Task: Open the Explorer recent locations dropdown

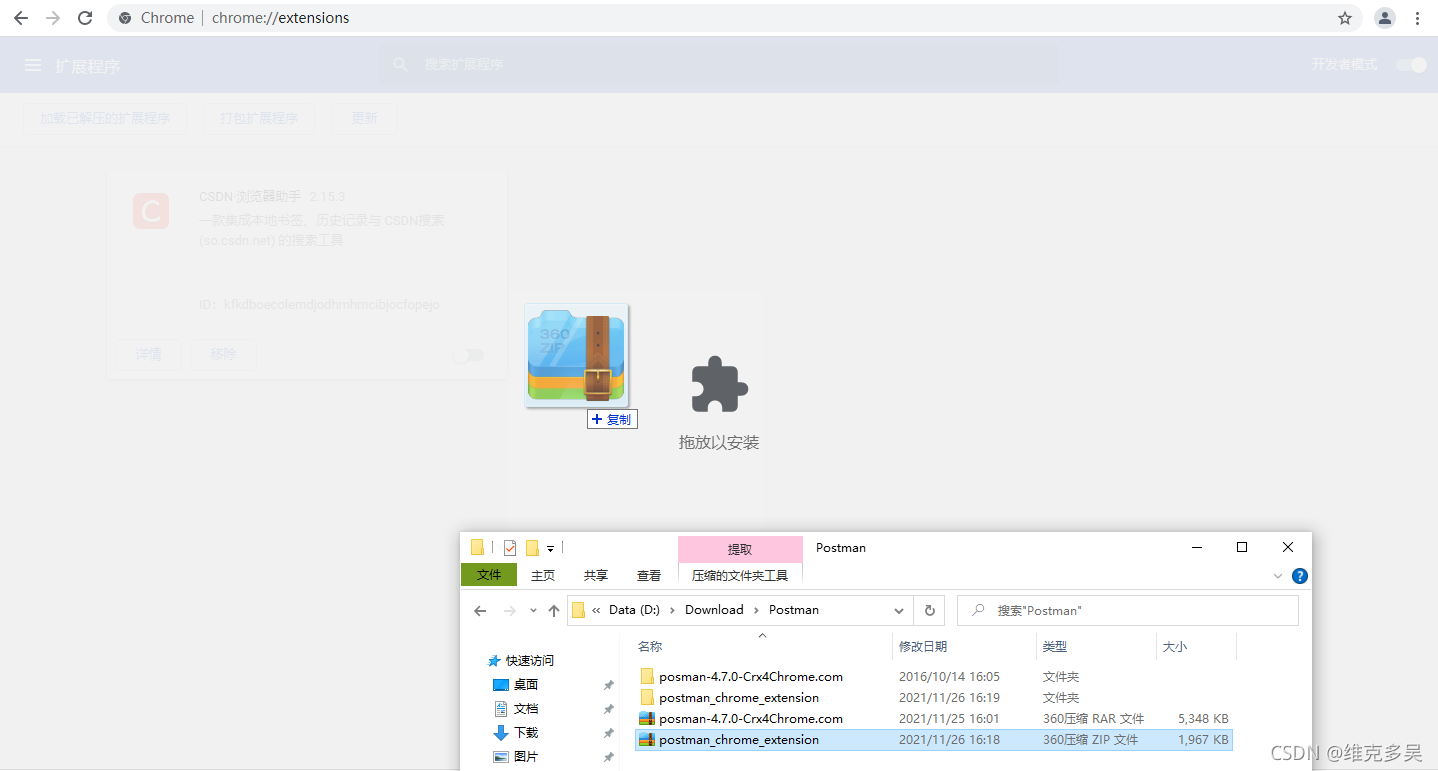Action: click(x=533, y=610)
